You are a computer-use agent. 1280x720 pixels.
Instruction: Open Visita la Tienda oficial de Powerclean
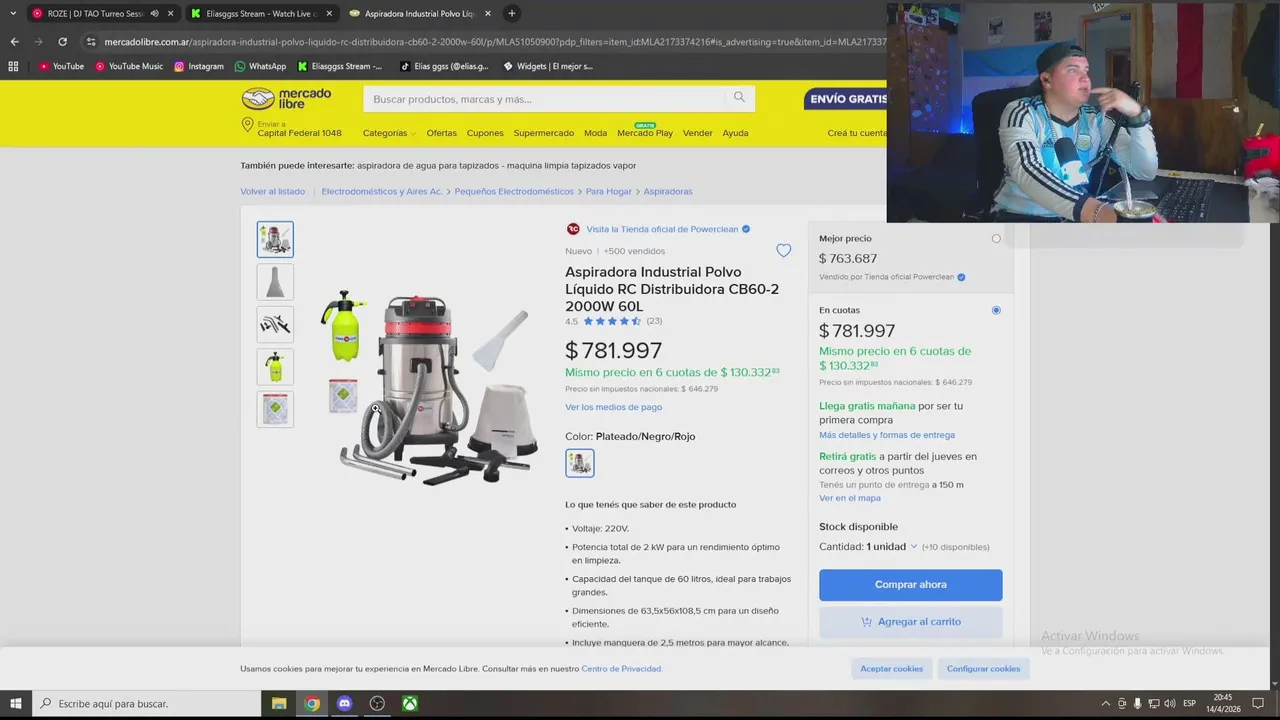(x=662, y=229)
